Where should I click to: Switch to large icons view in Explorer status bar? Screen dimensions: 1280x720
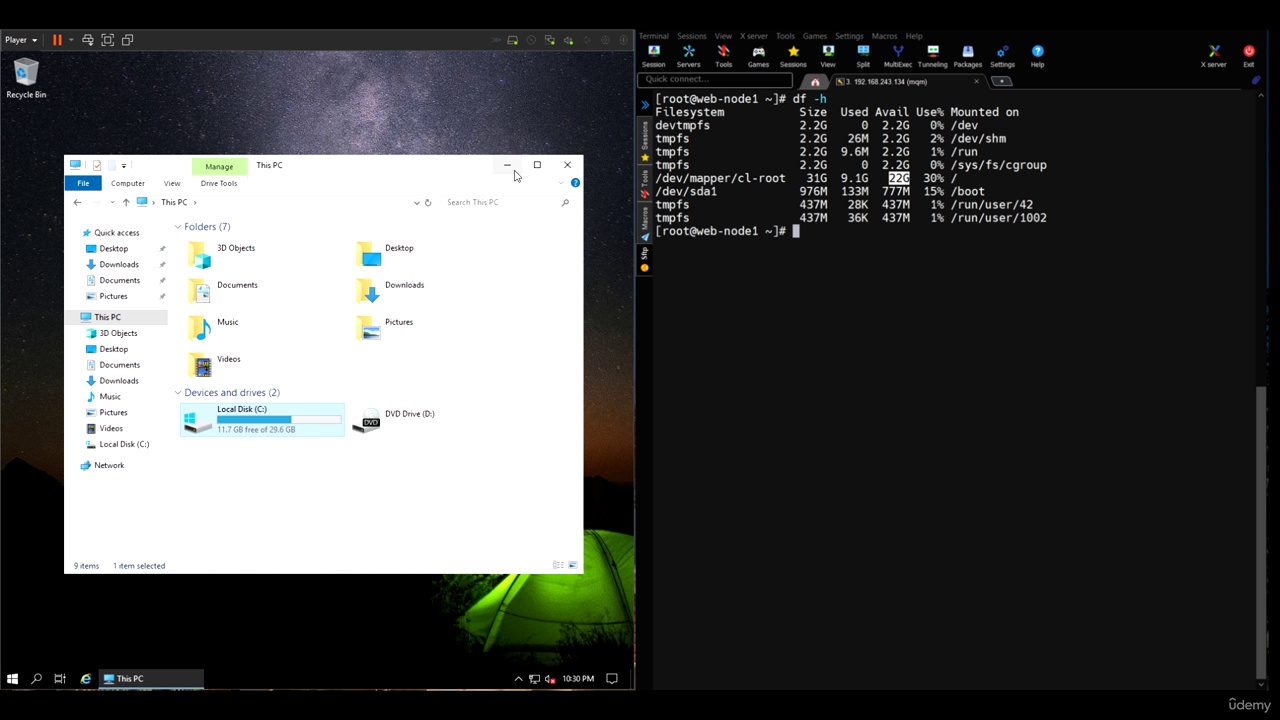[x=573, y=566]
